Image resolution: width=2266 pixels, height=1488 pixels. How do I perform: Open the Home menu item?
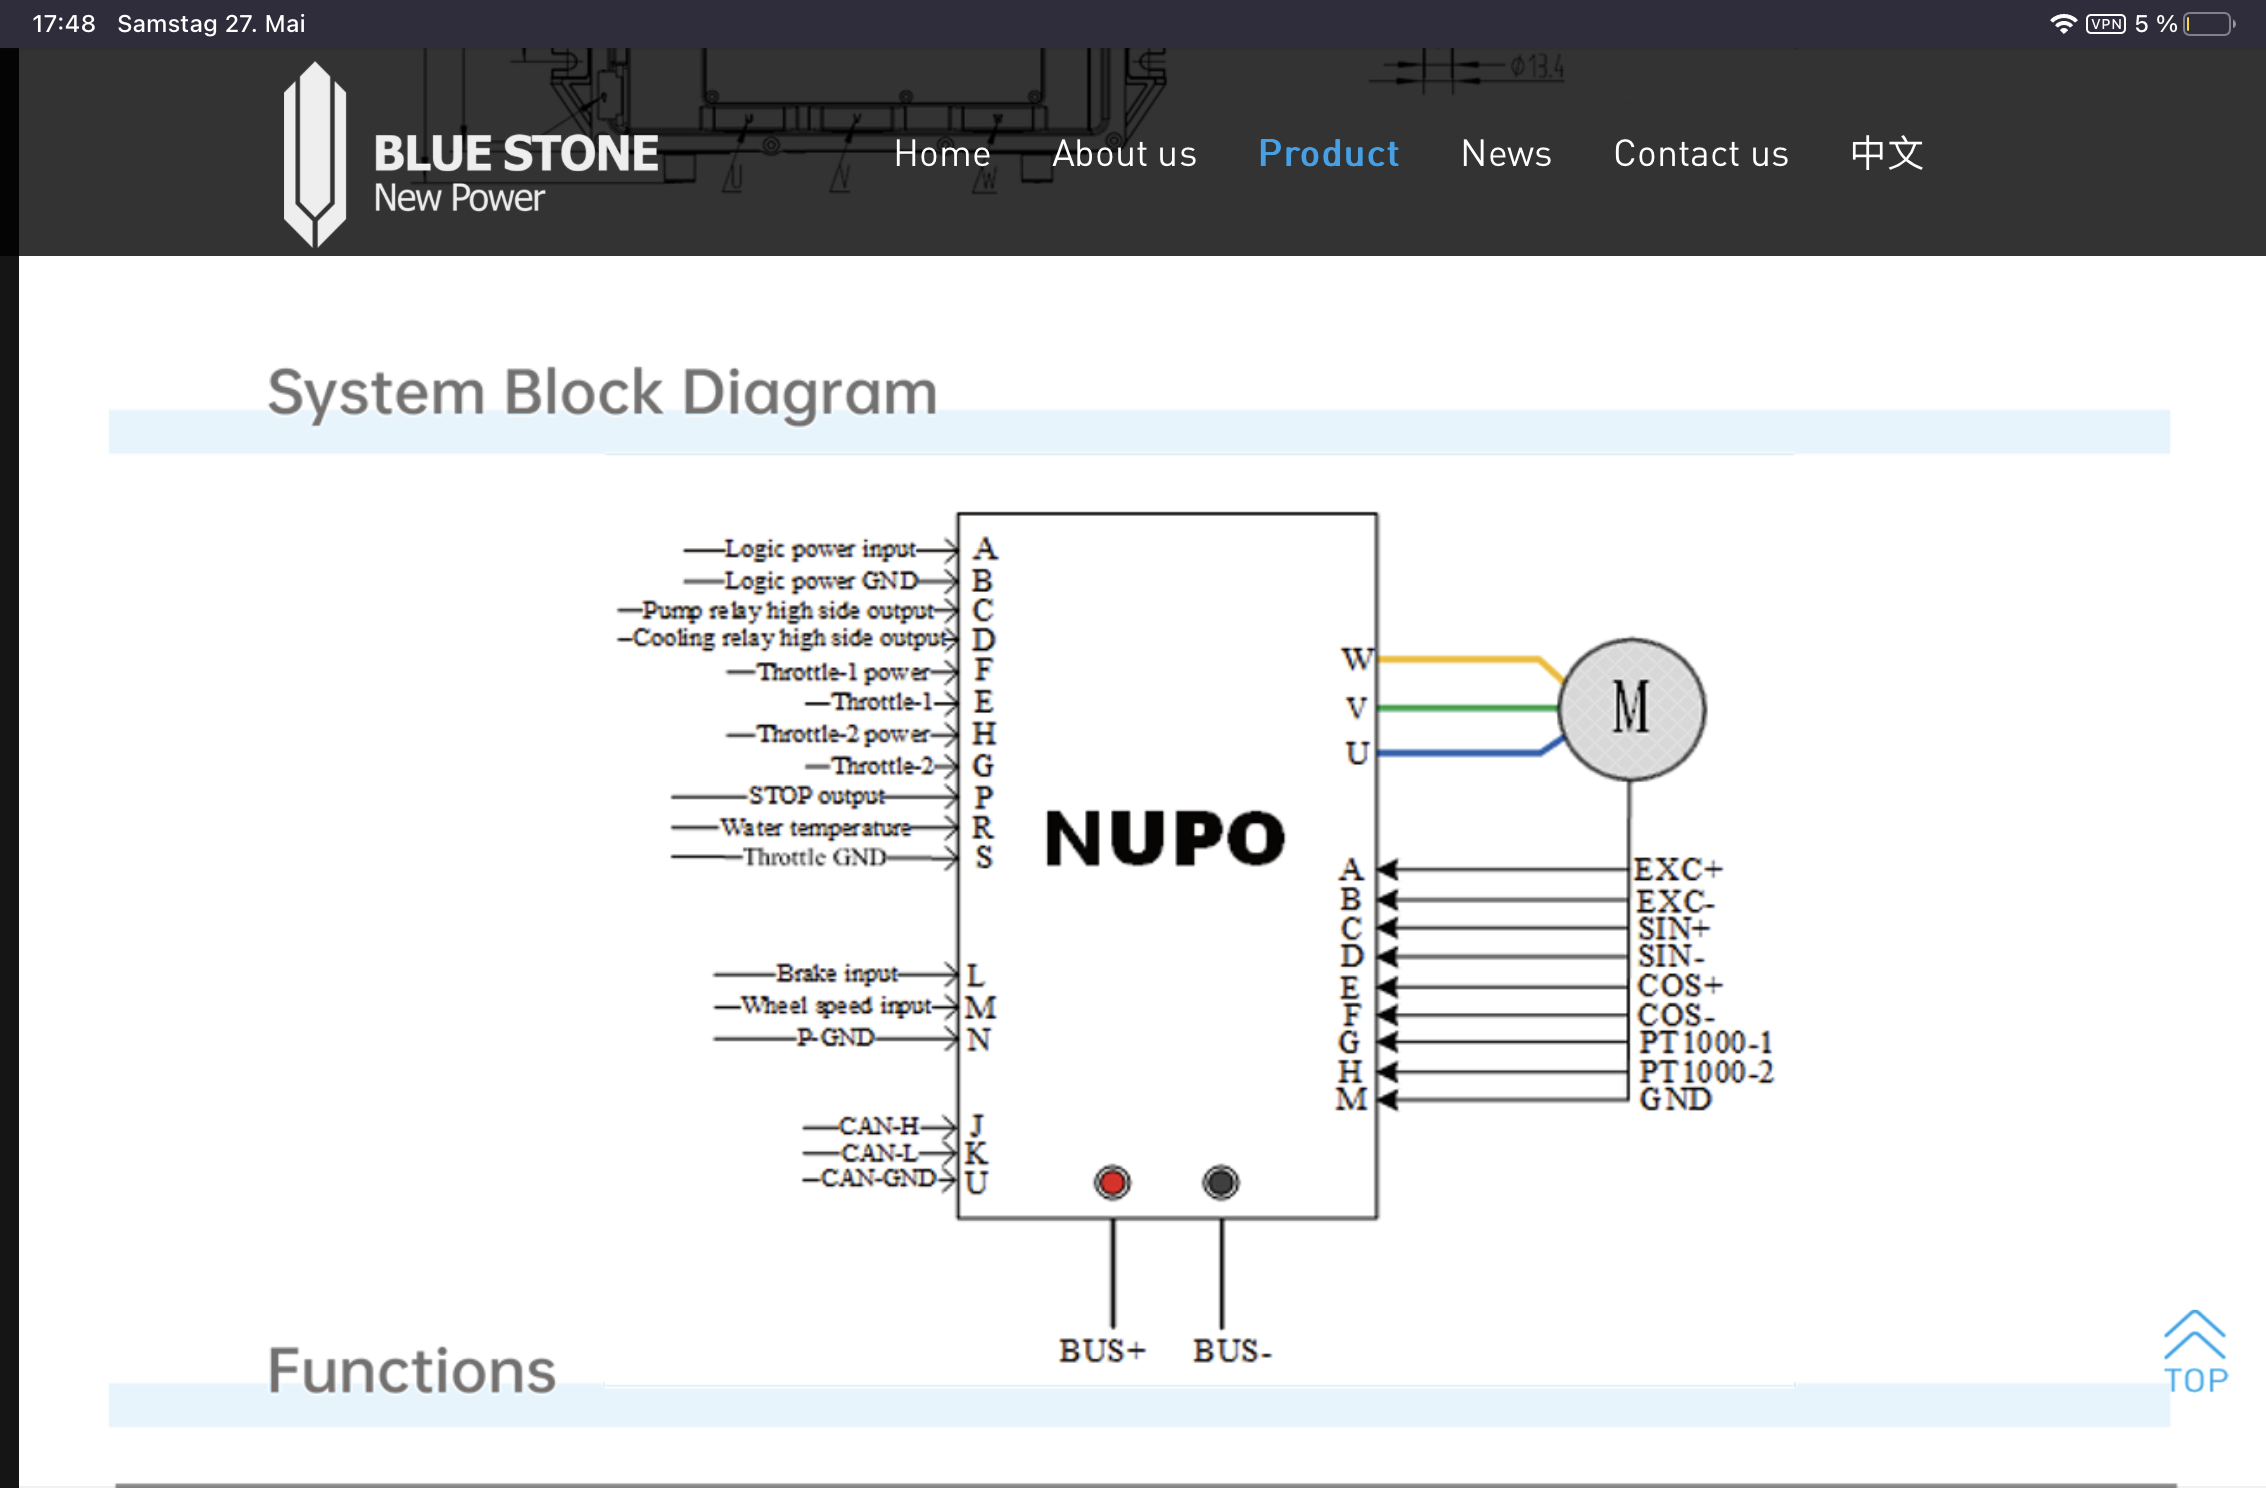(942, 153)
